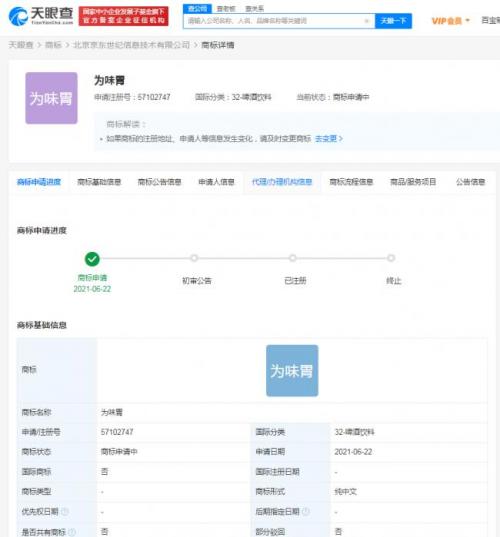Image resolution: width=500 pixels, height=537 pixels.
Task: Click help icon next to 是否共有商标
Action: click(72, 532)
